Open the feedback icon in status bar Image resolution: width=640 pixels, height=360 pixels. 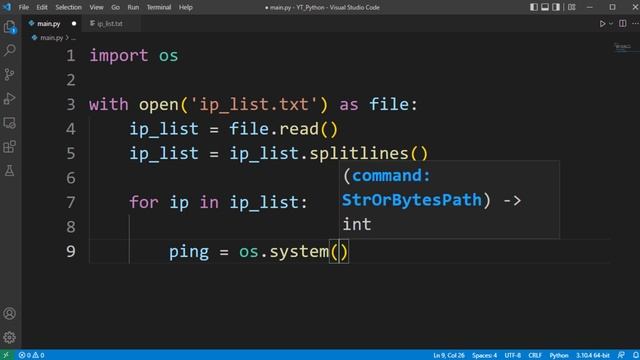[621, 355]
